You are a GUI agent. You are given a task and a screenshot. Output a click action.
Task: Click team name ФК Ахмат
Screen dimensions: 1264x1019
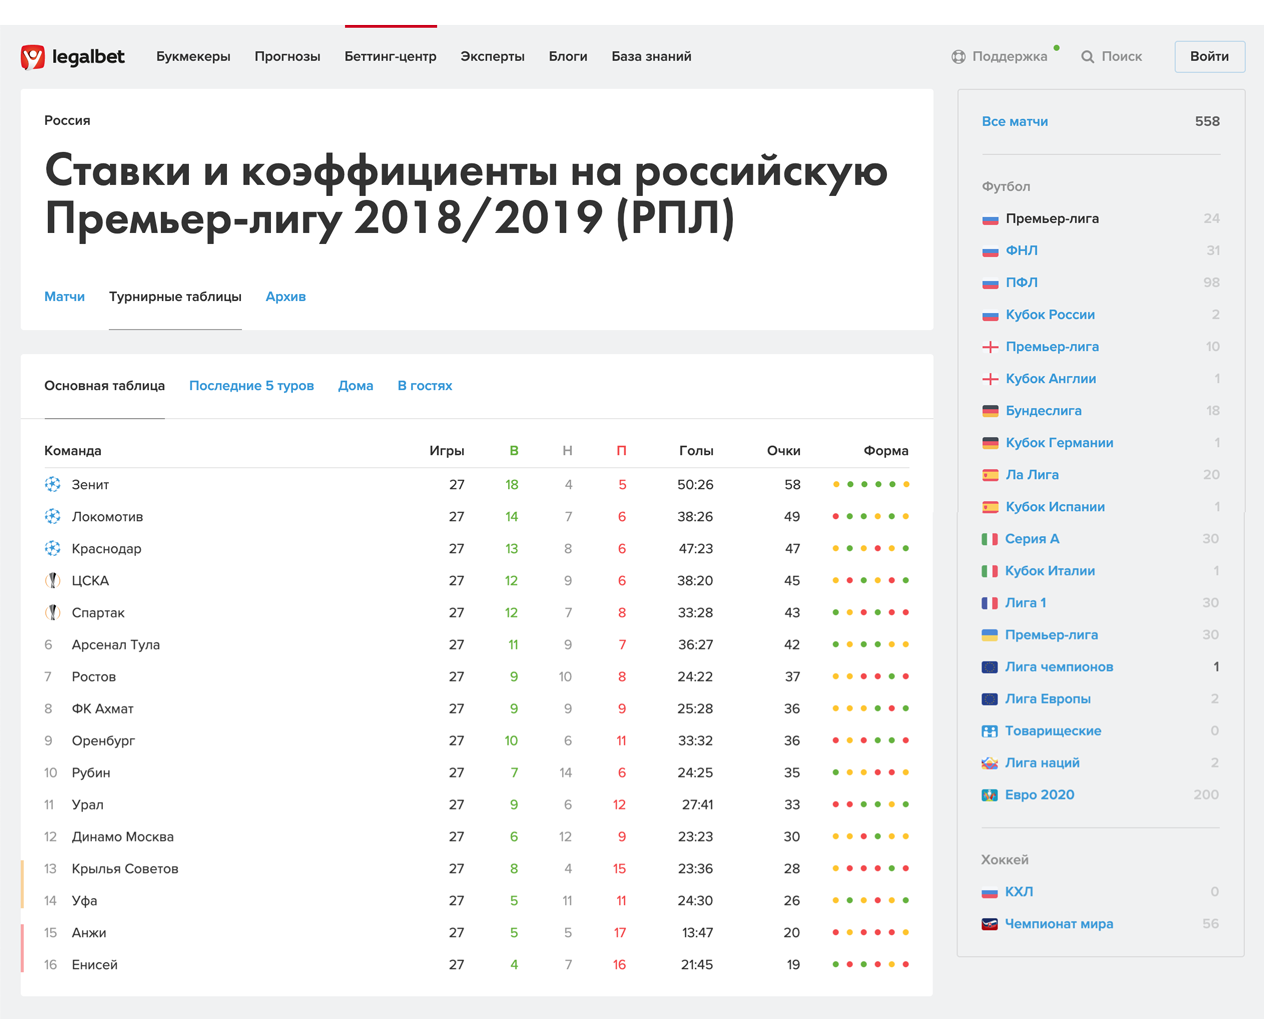(x=102, y=709)
